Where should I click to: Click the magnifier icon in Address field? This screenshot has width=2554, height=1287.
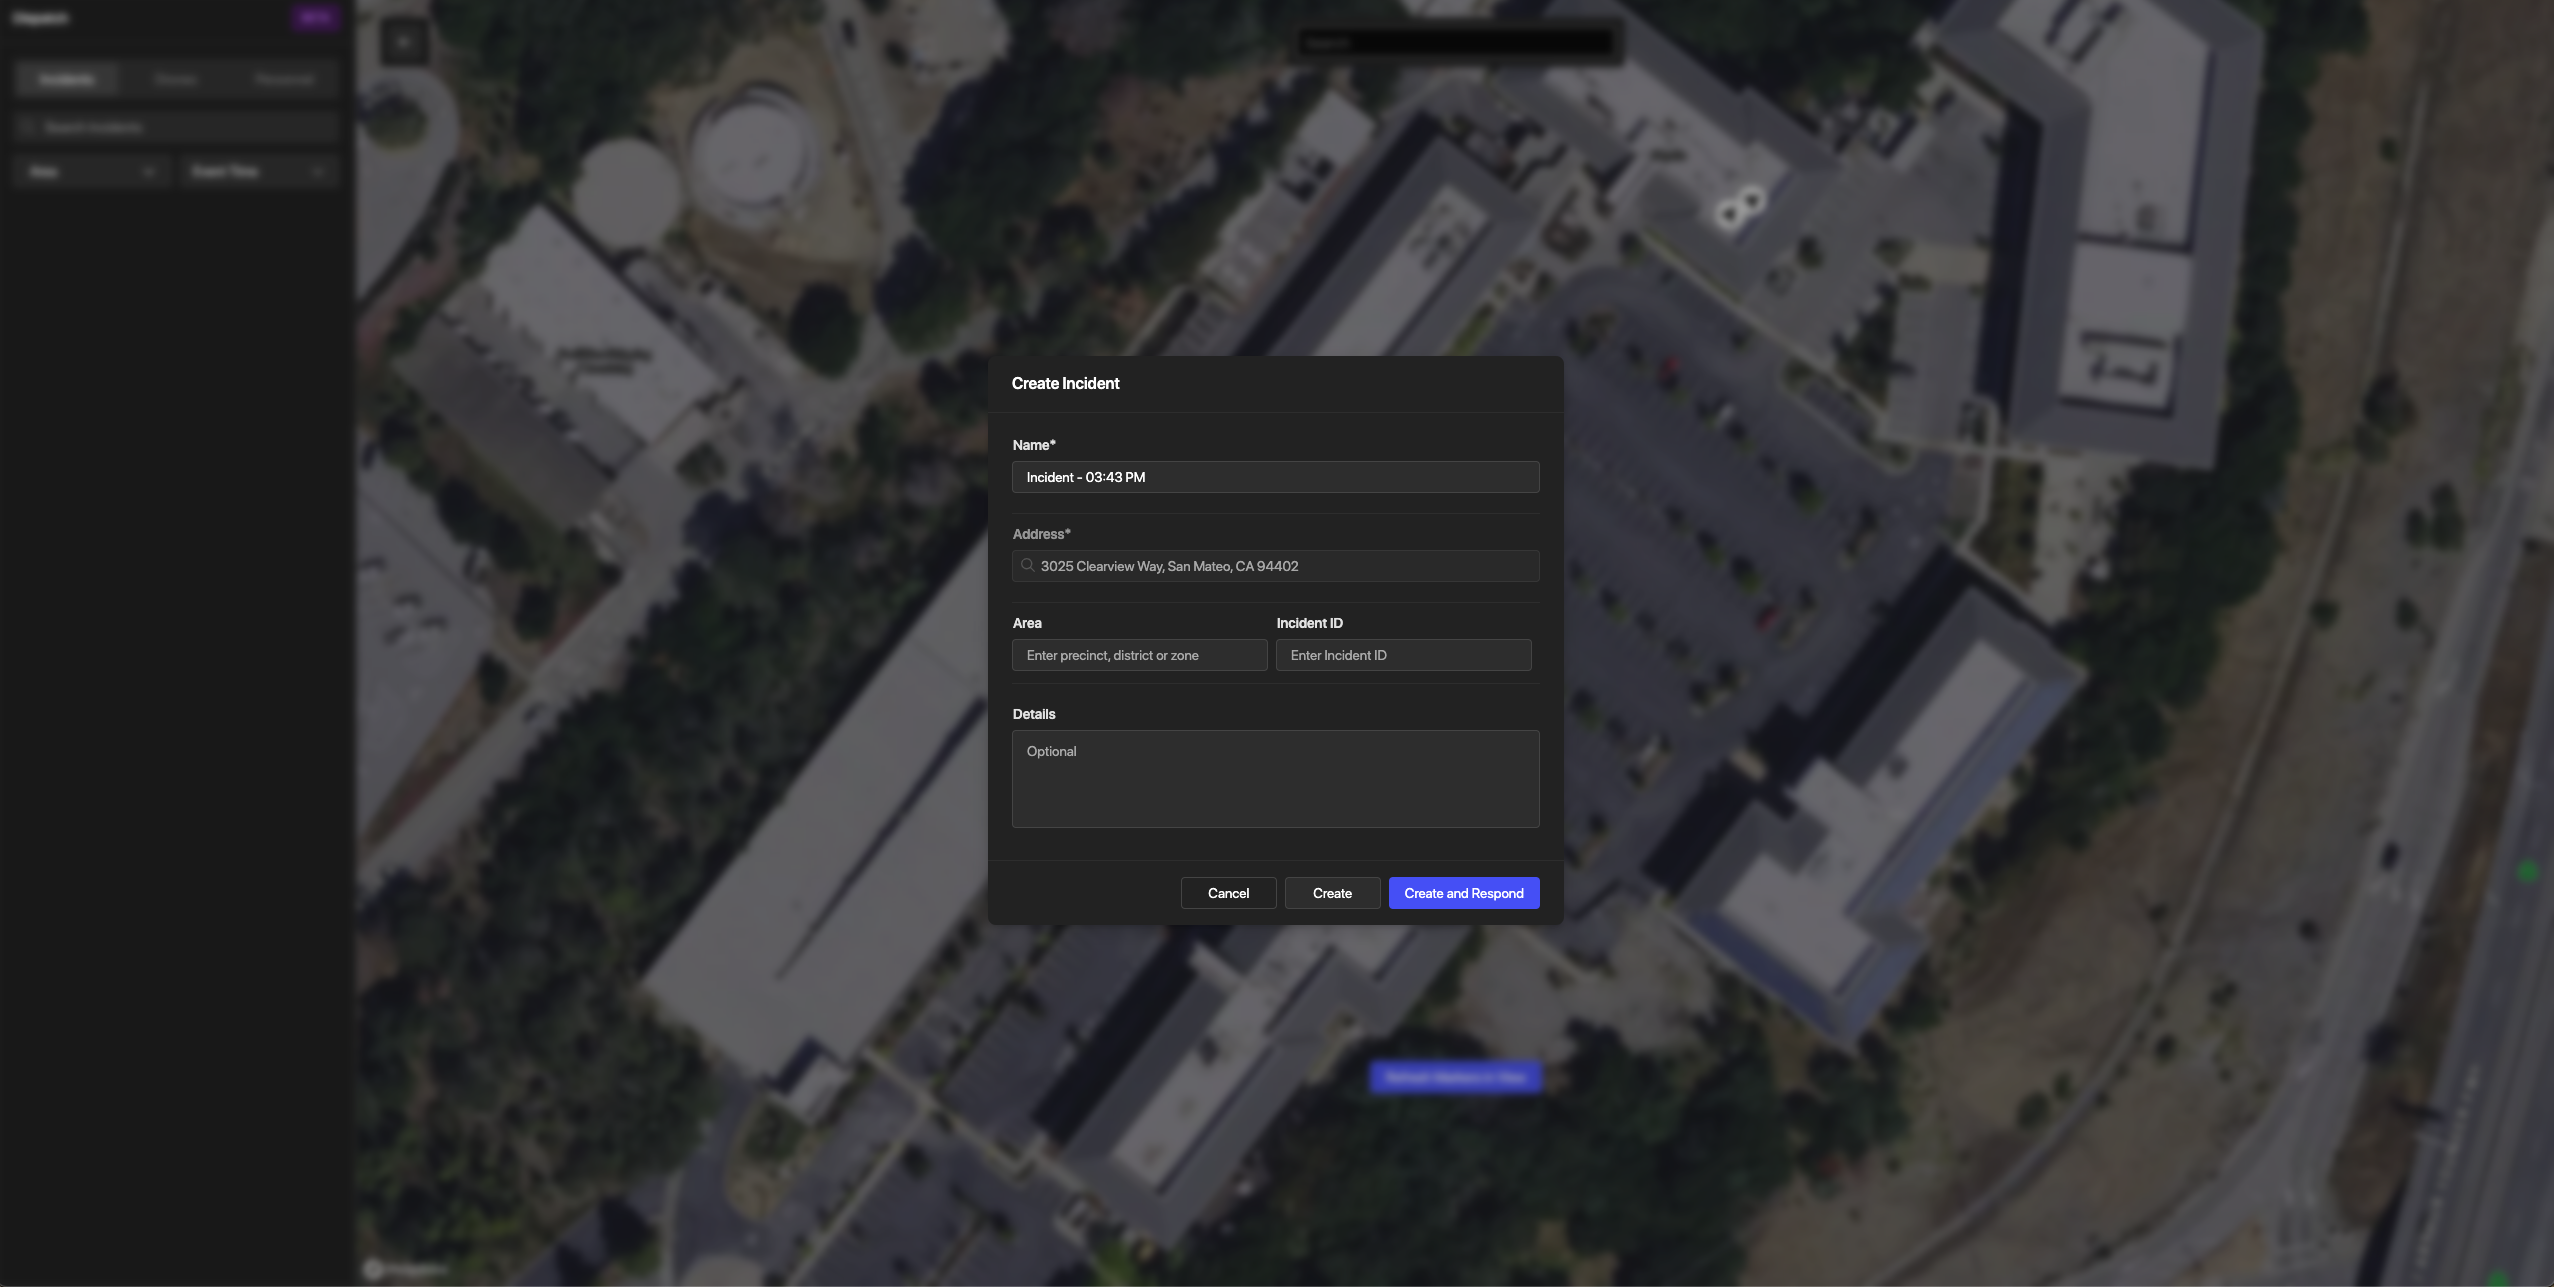(x=1027, y=566)
